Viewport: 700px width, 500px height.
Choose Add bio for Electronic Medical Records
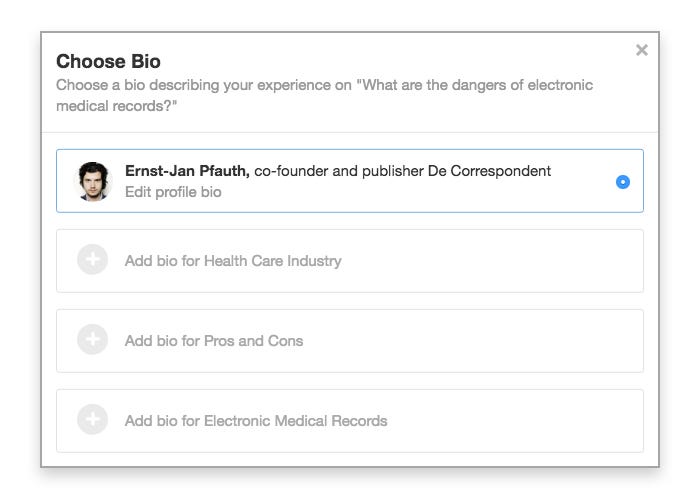tap(350, 421)
